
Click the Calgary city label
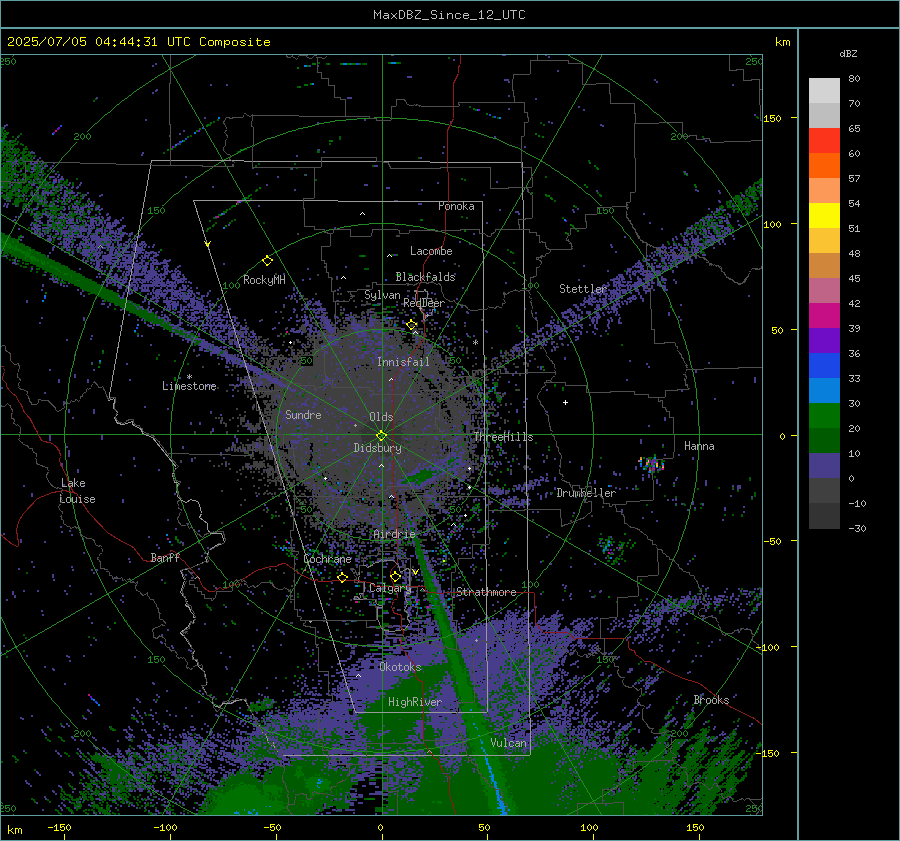pyautogui.click(x=390, y=588)
